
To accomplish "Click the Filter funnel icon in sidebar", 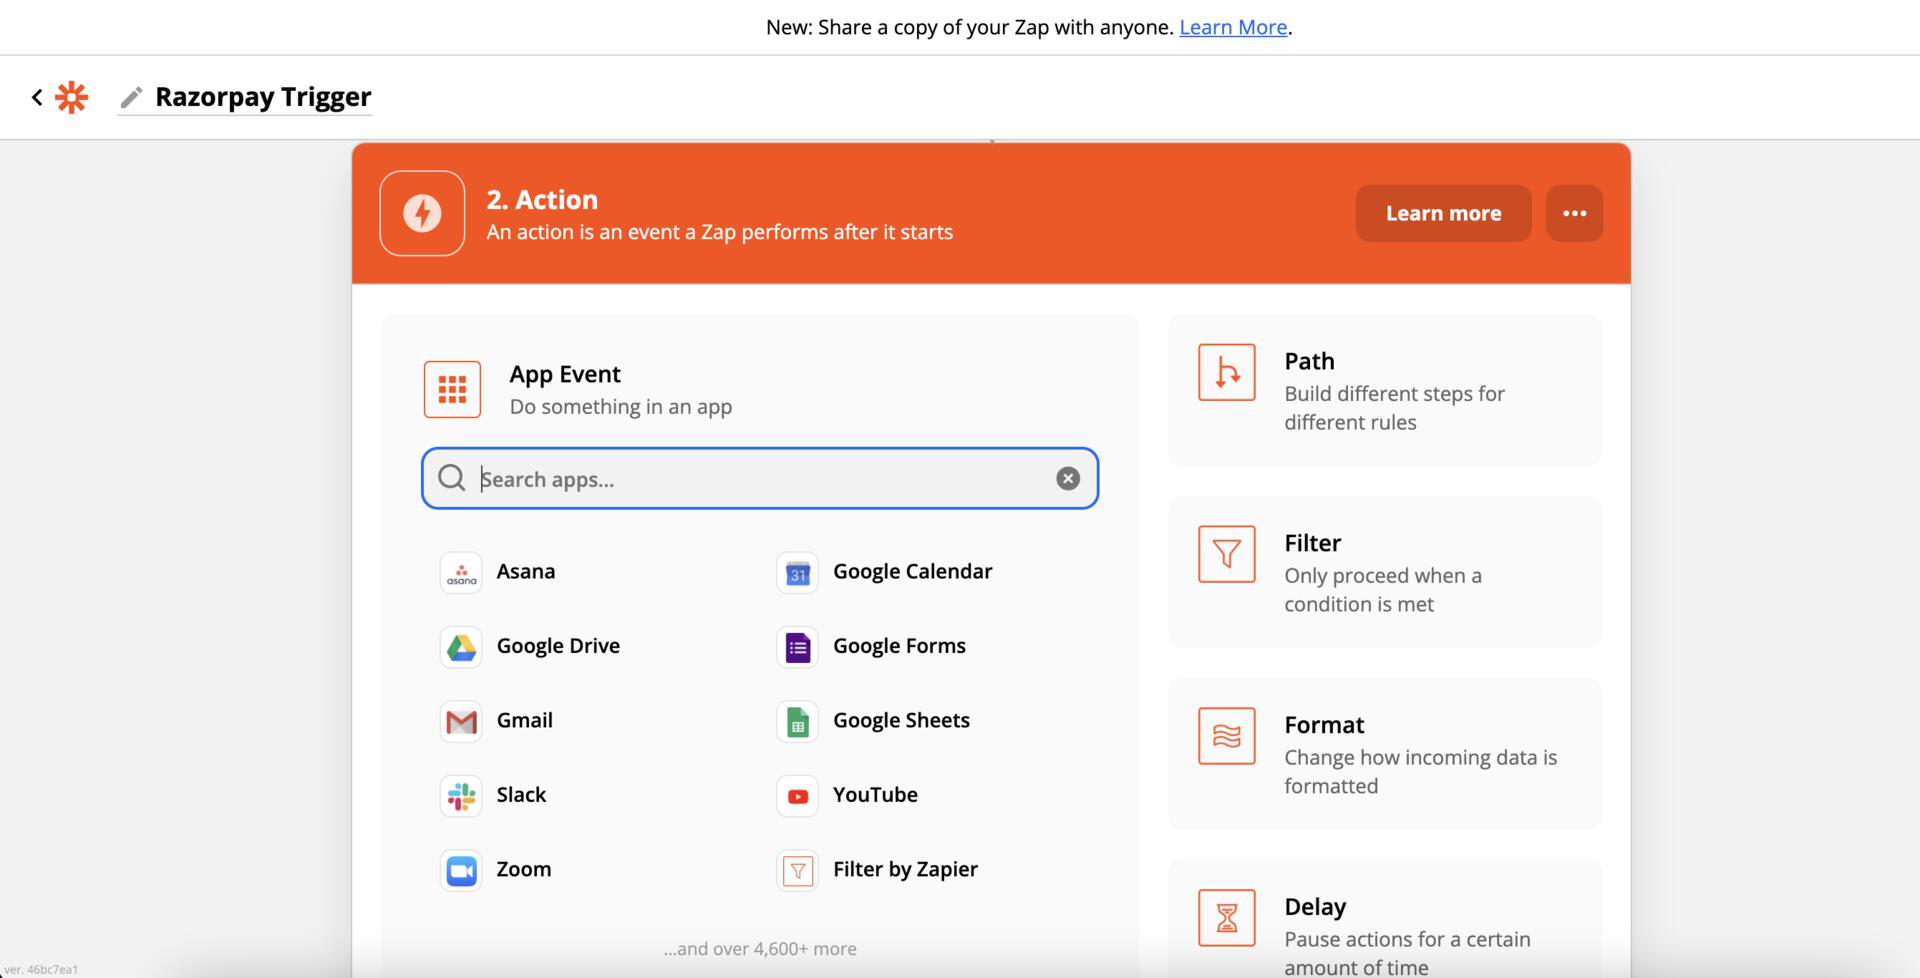I will point(1227,554).
